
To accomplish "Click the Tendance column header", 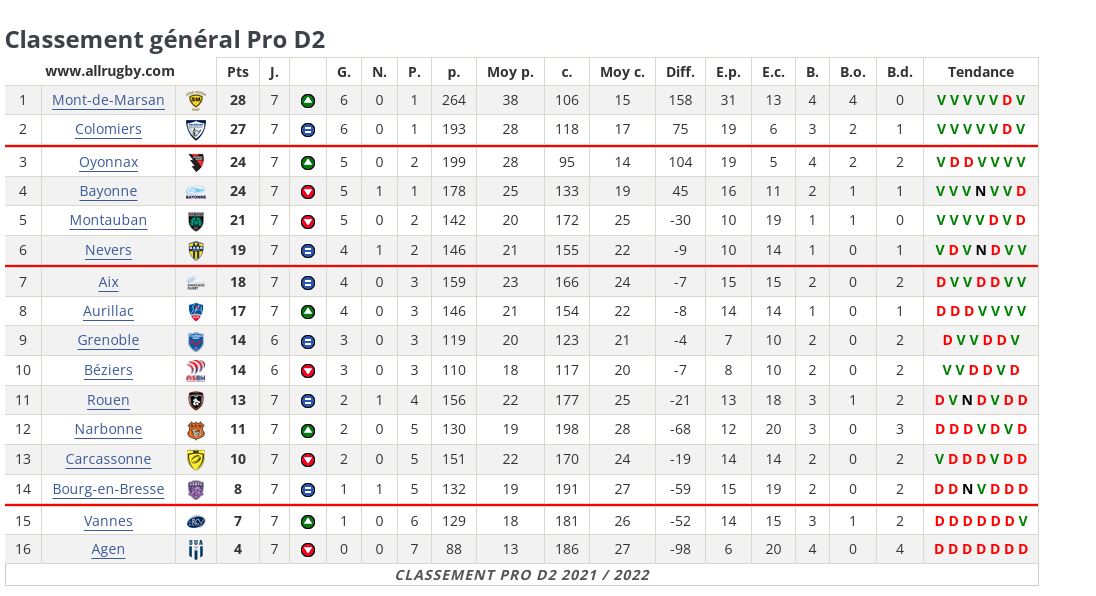I will pyautogui.click(x=980, y=72).
